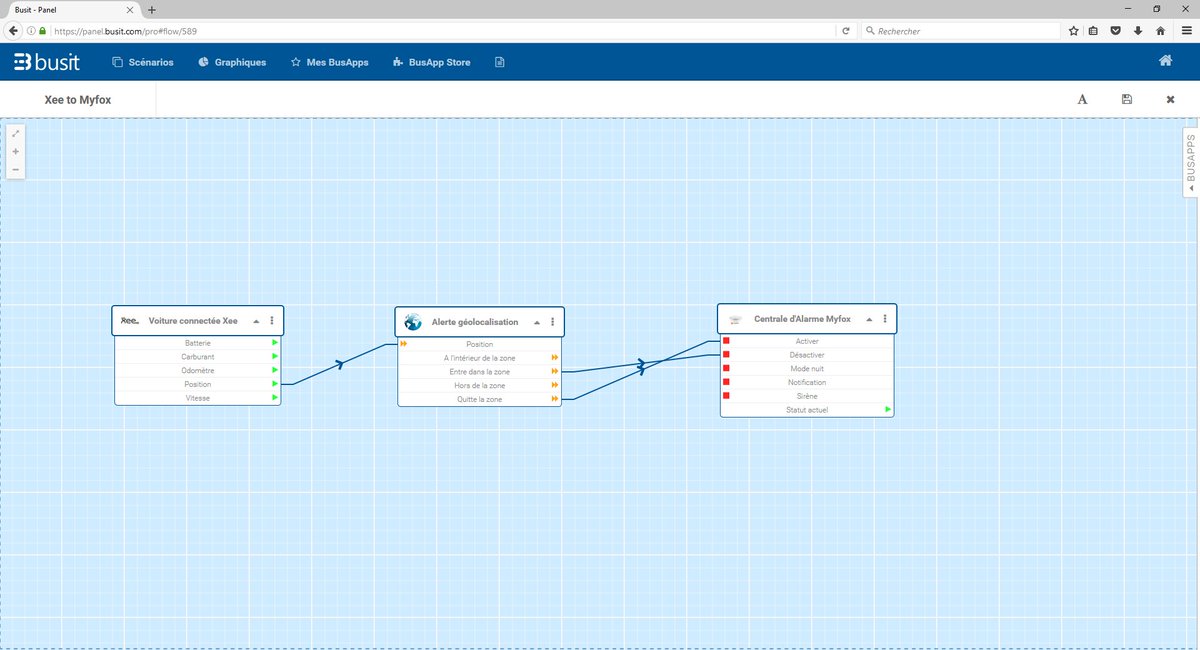1200x650 pixels.
Task: Click the fit-to-screen canvas icon
Action: click(16, 133)
